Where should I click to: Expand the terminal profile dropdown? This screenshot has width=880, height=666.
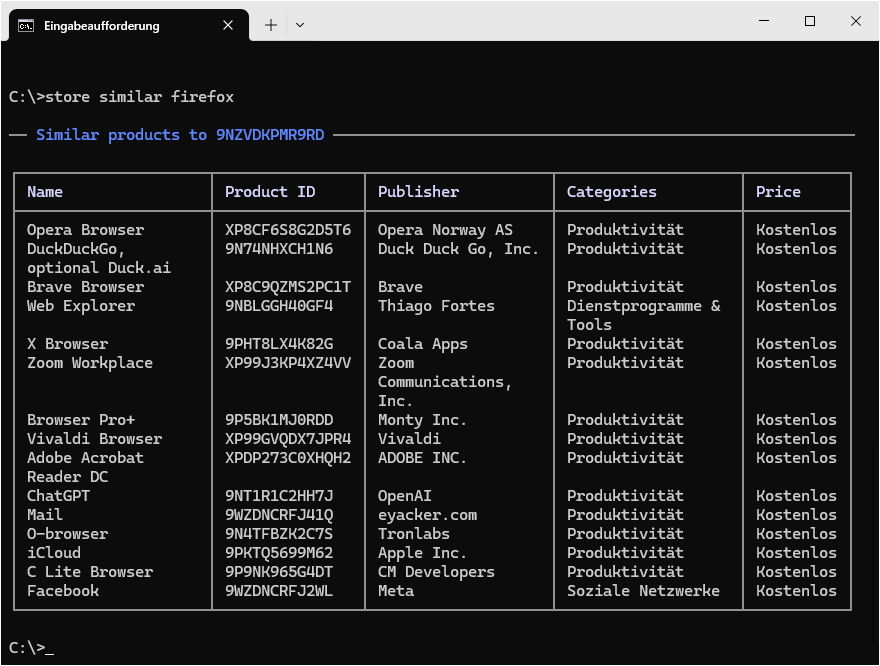point(300,25)
